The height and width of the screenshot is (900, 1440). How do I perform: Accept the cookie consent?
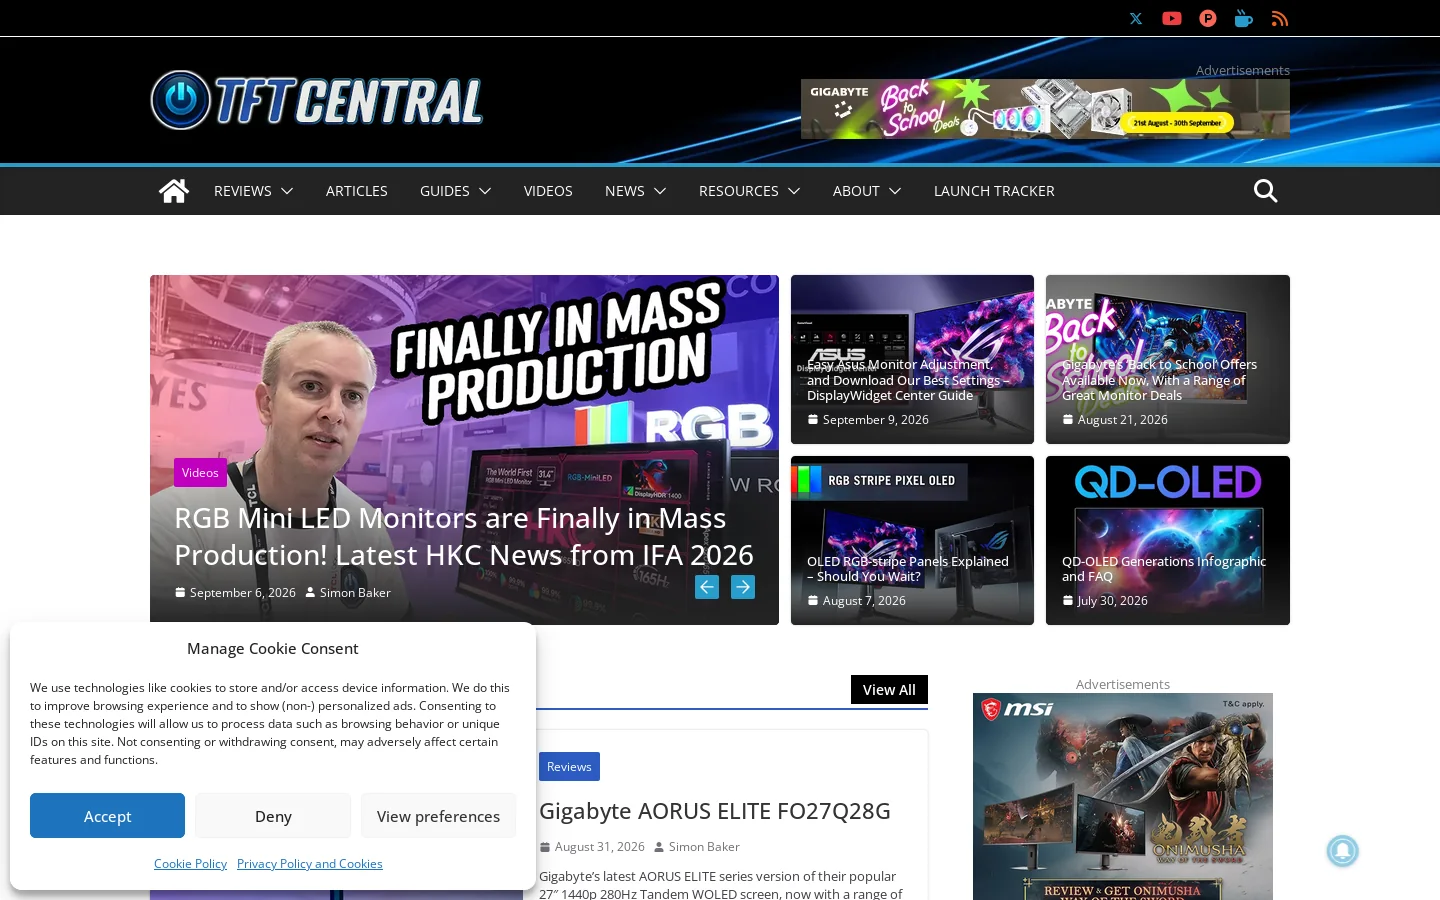click(x=107, y=816)
